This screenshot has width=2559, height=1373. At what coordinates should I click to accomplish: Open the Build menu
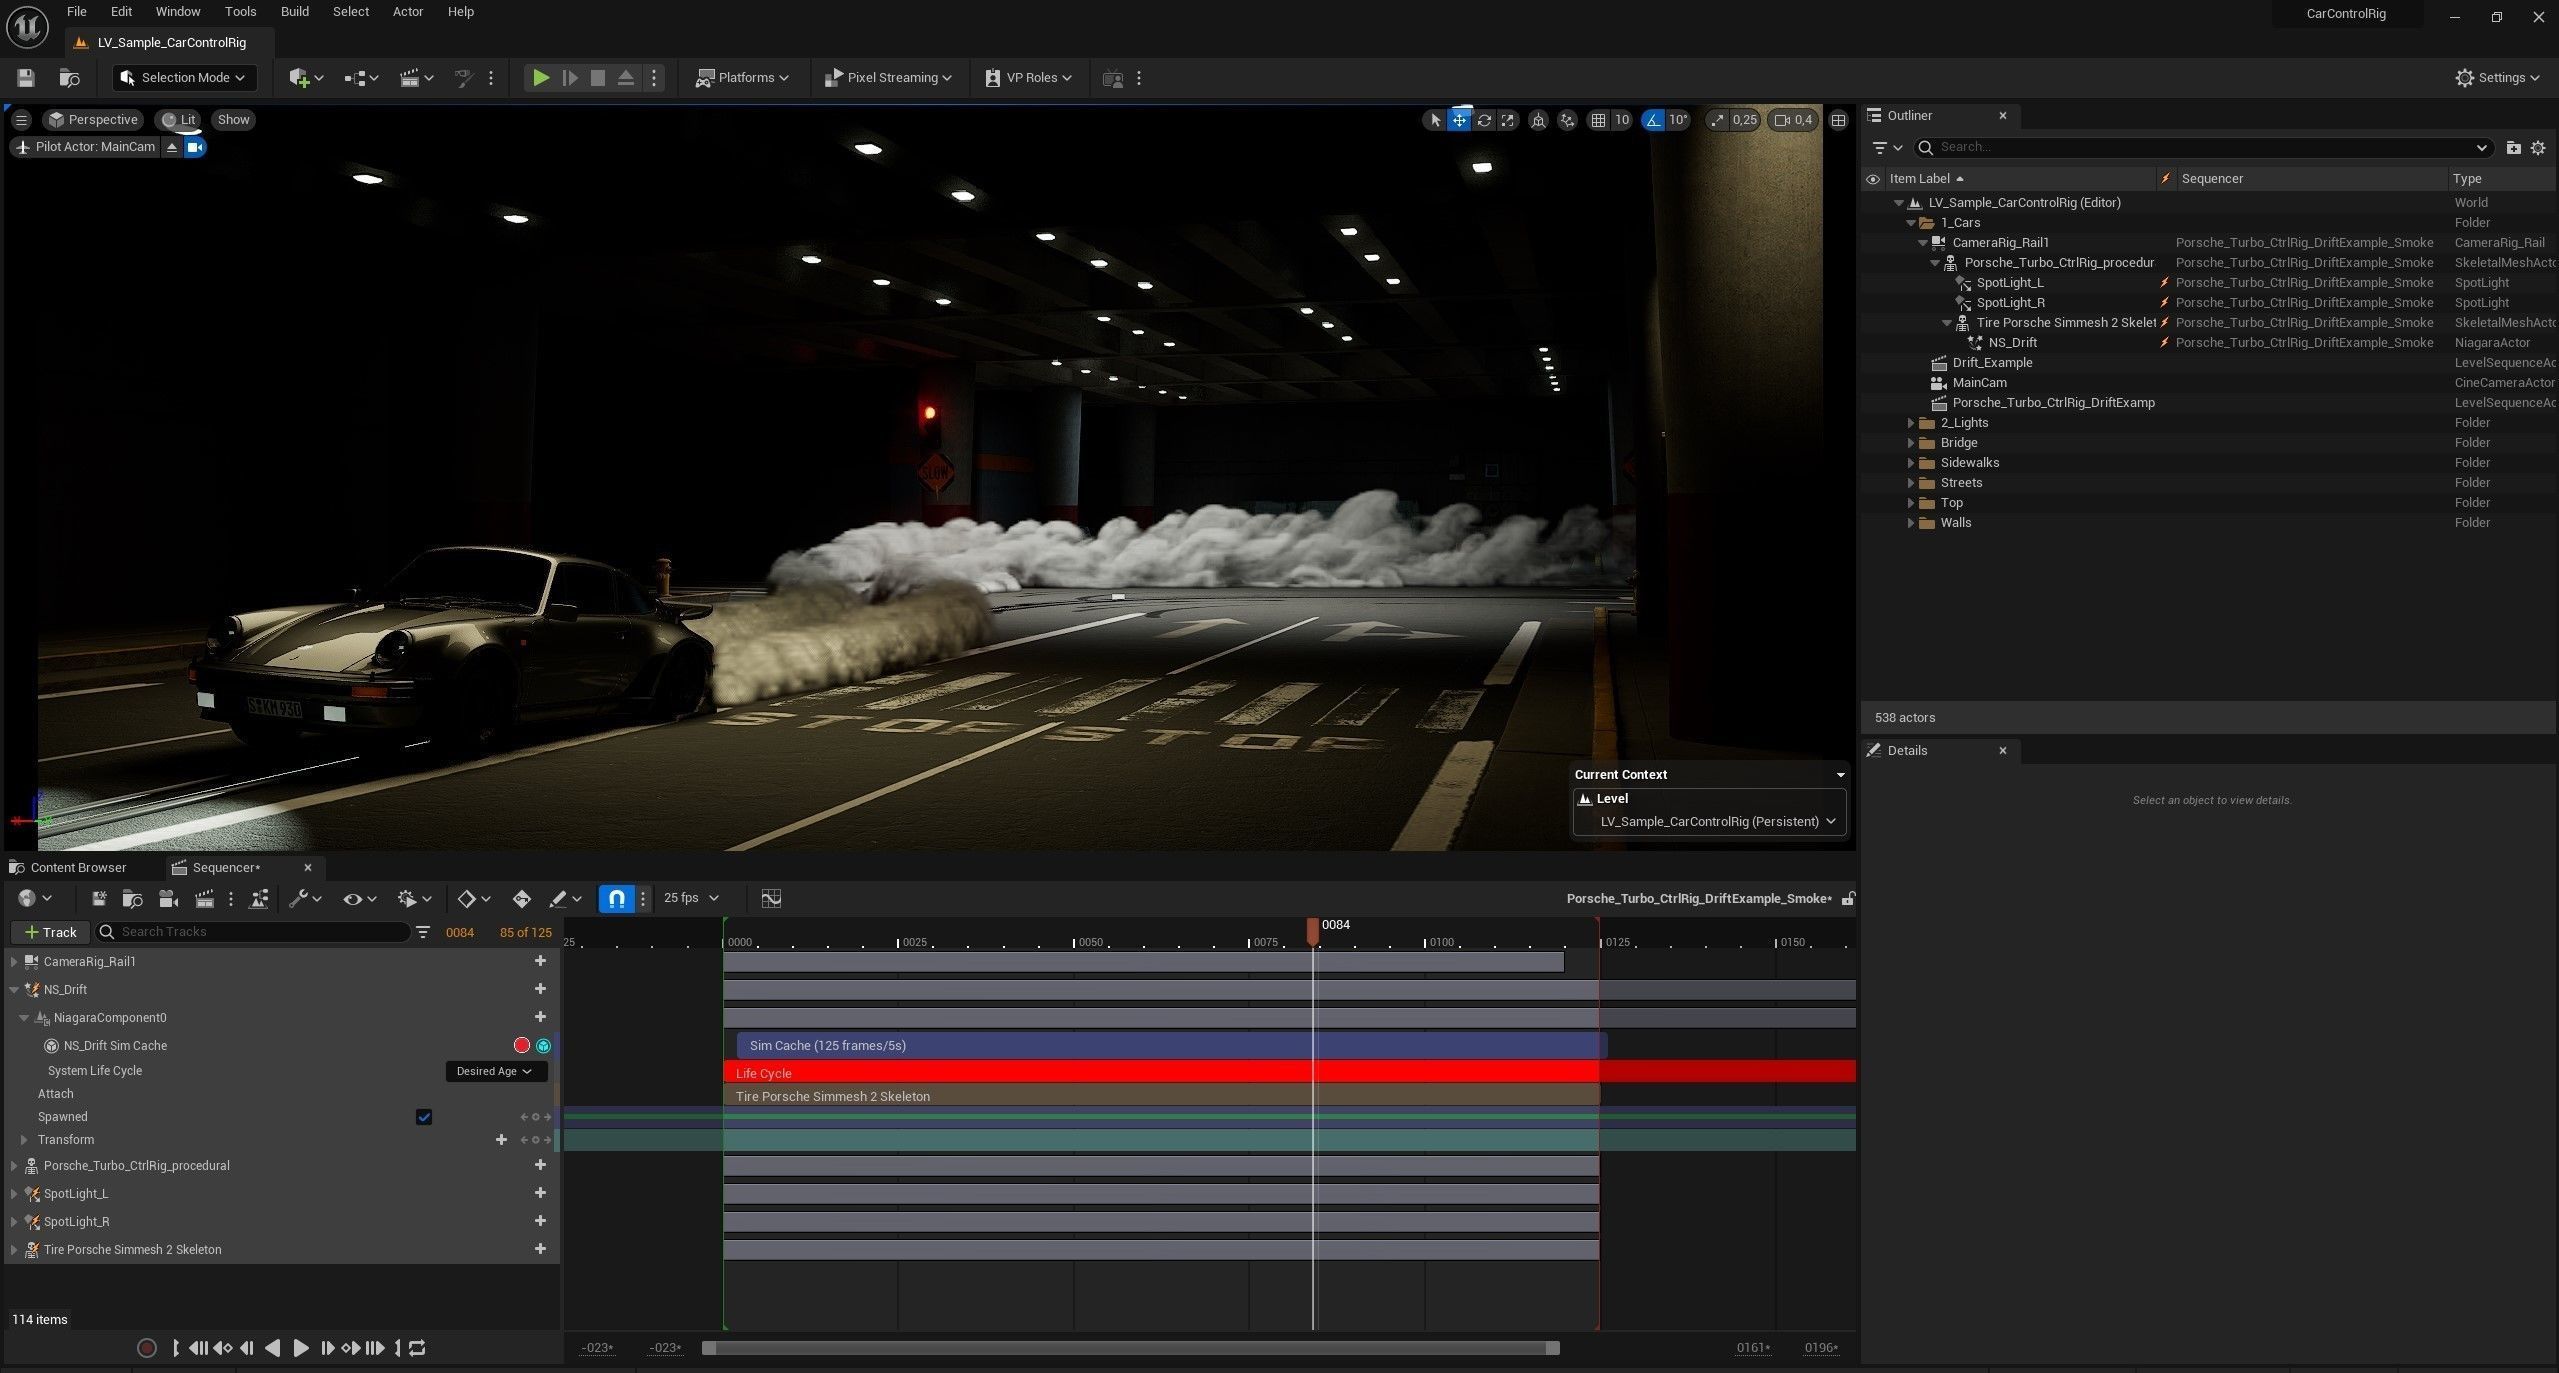[x=294, y=12]
